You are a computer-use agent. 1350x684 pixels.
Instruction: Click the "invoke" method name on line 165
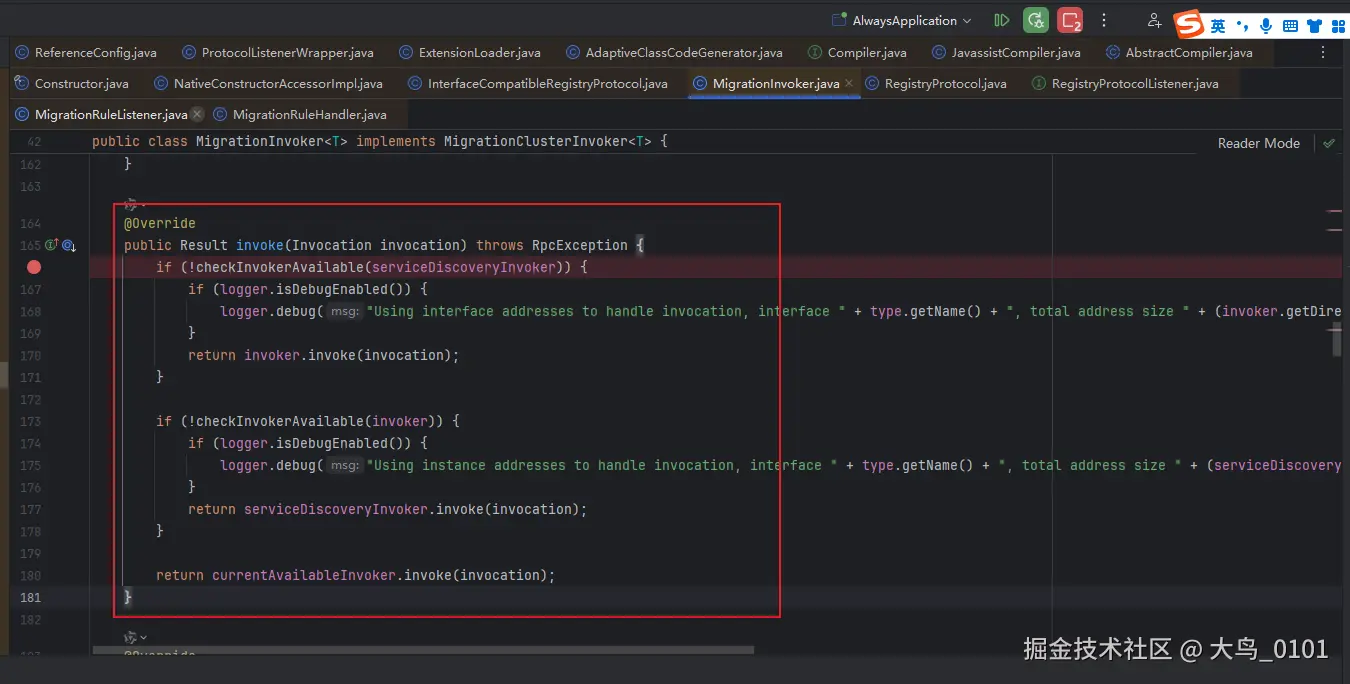[x=259, y=245]
